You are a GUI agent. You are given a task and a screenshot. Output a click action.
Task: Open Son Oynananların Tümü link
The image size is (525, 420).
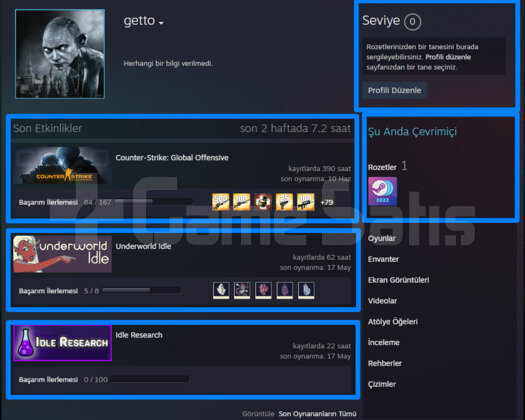[317, 414]
